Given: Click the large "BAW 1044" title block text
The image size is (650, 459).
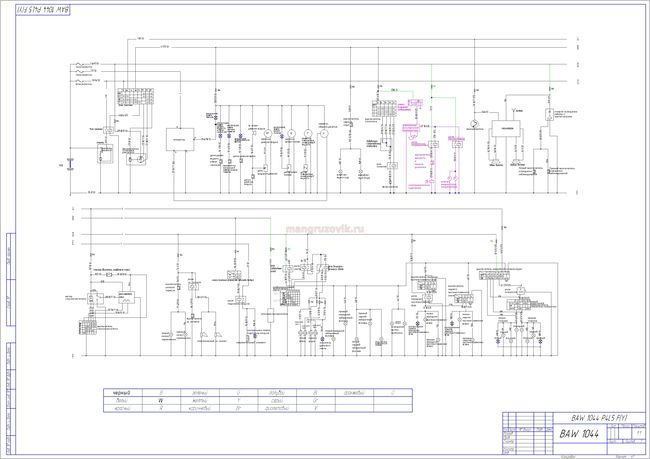Looking at the screenshot, I should pyautogui.click(x=579, y=434).
